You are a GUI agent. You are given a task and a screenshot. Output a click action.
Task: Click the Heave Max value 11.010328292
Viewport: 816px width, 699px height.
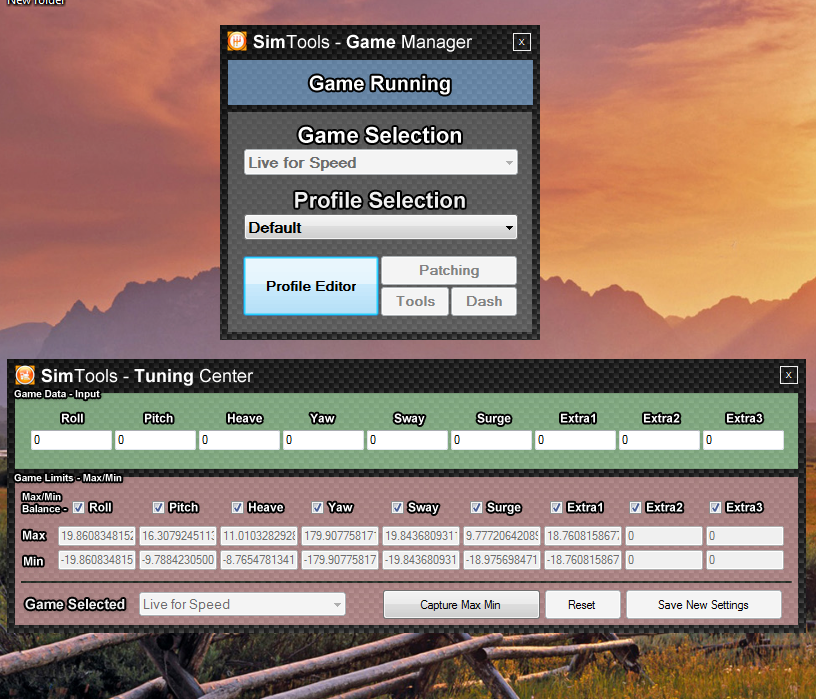259,536
